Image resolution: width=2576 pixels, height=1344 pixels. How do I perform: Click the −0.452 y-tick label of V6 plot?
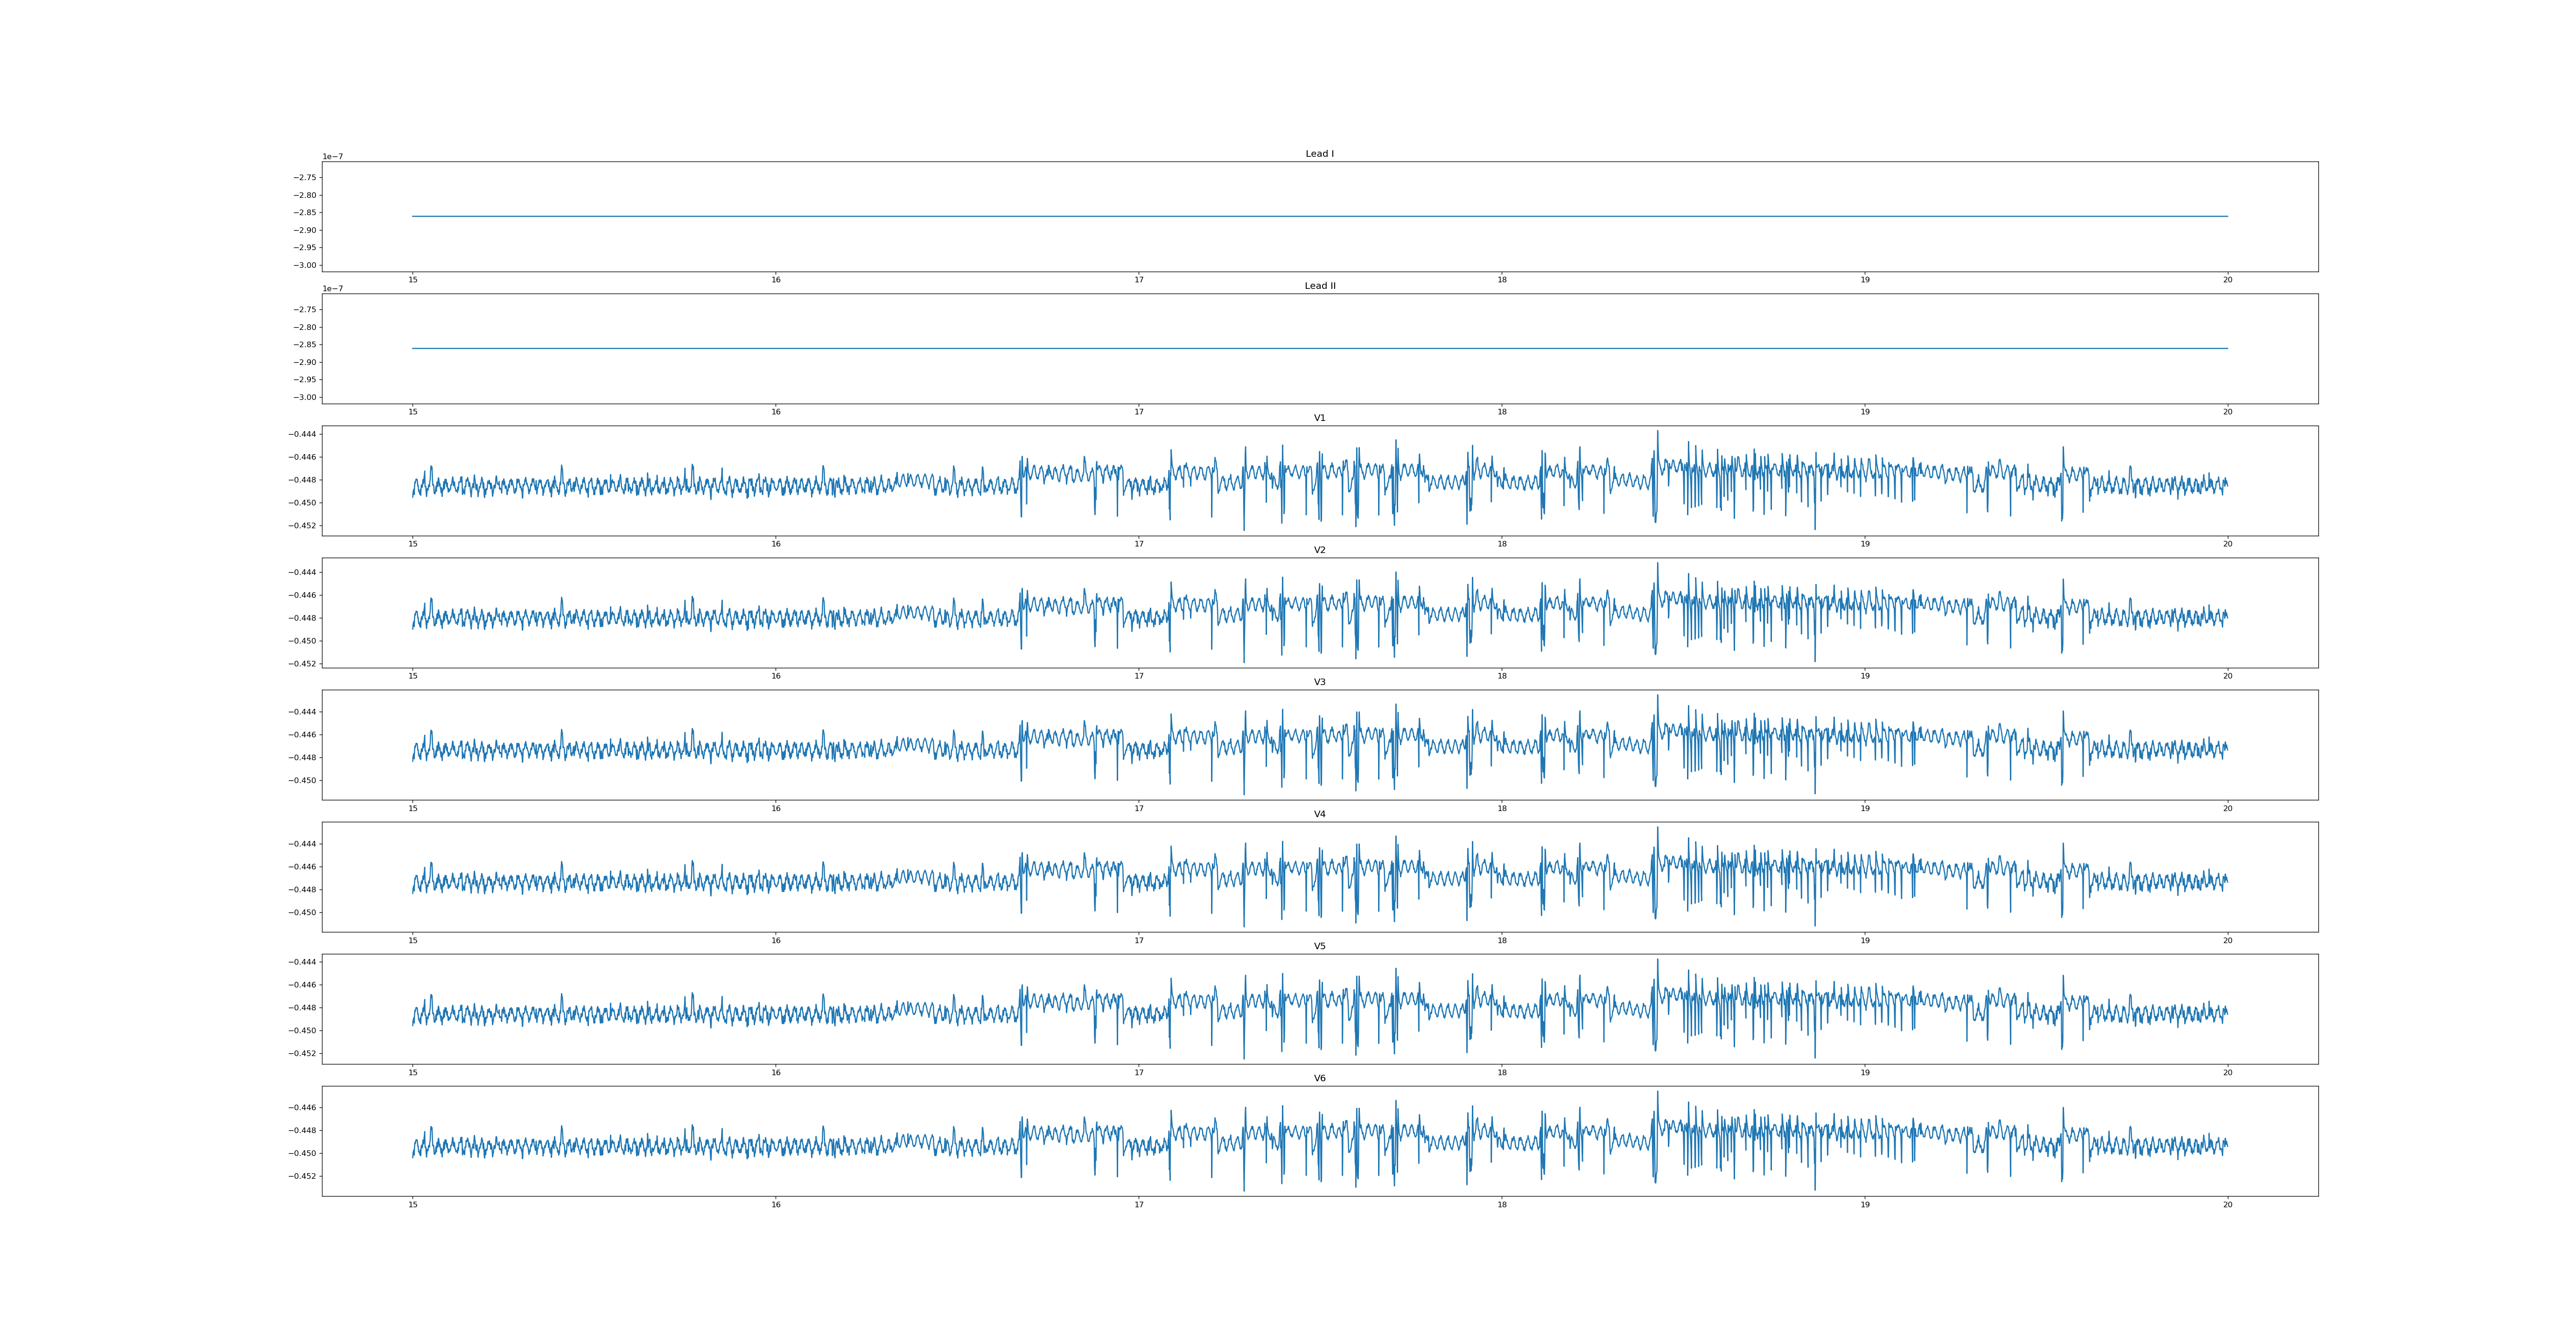(302, 1176)
